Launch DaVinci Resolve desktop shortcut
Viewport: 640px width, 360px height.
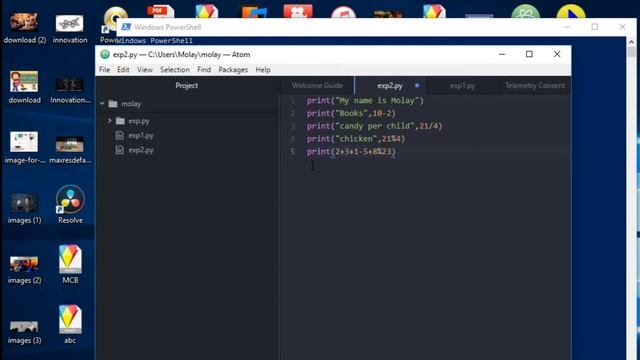point(70,204)
